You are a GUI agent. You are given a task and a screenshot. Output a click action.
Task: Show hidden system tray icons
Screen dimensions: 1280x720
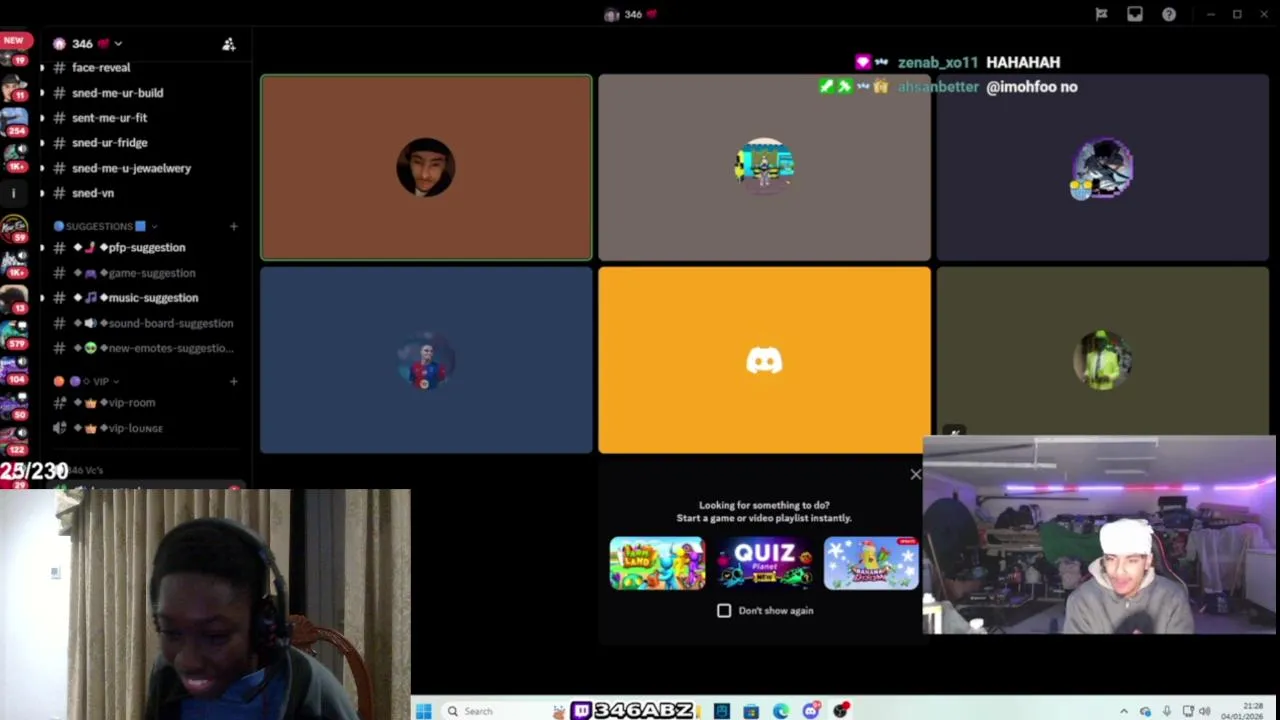point(1124,711)
